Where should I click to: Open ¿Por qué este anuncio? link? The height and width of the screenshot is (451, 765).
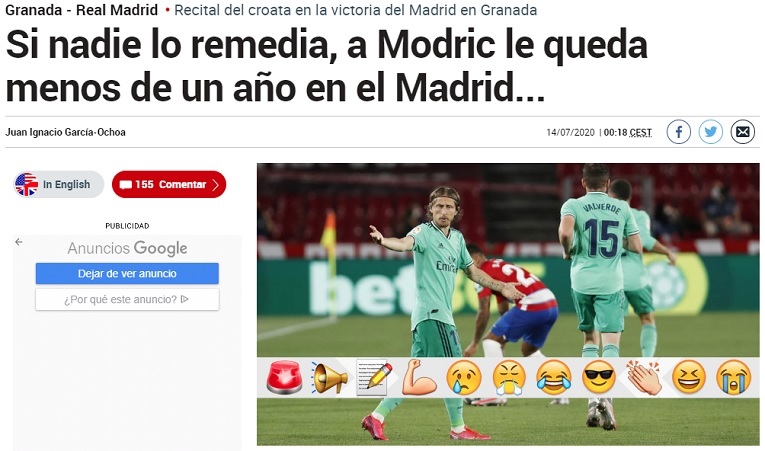(127, 300)
